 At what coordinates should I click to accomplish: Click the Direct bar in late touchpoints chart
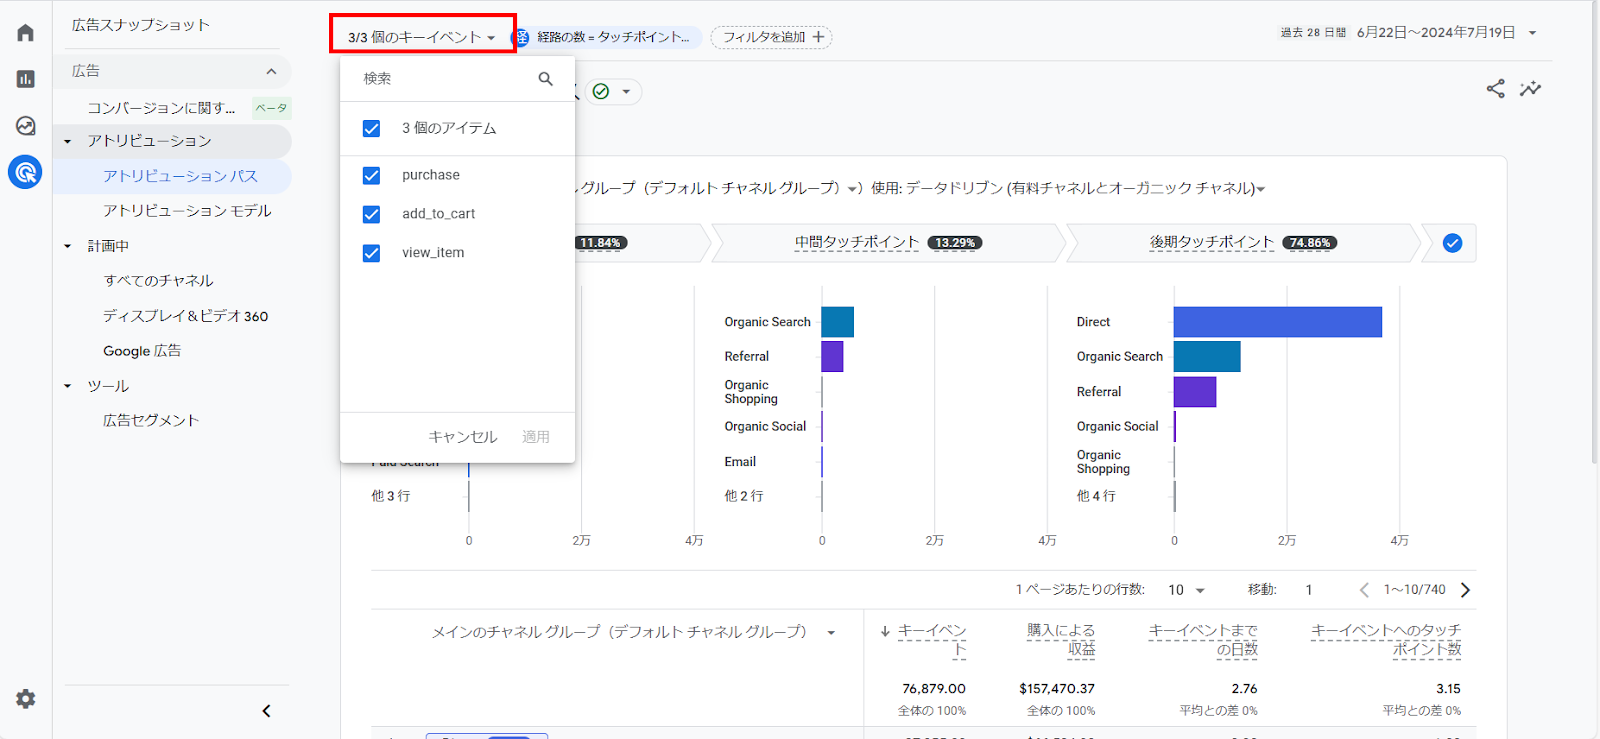click(x=1278, y=322)
